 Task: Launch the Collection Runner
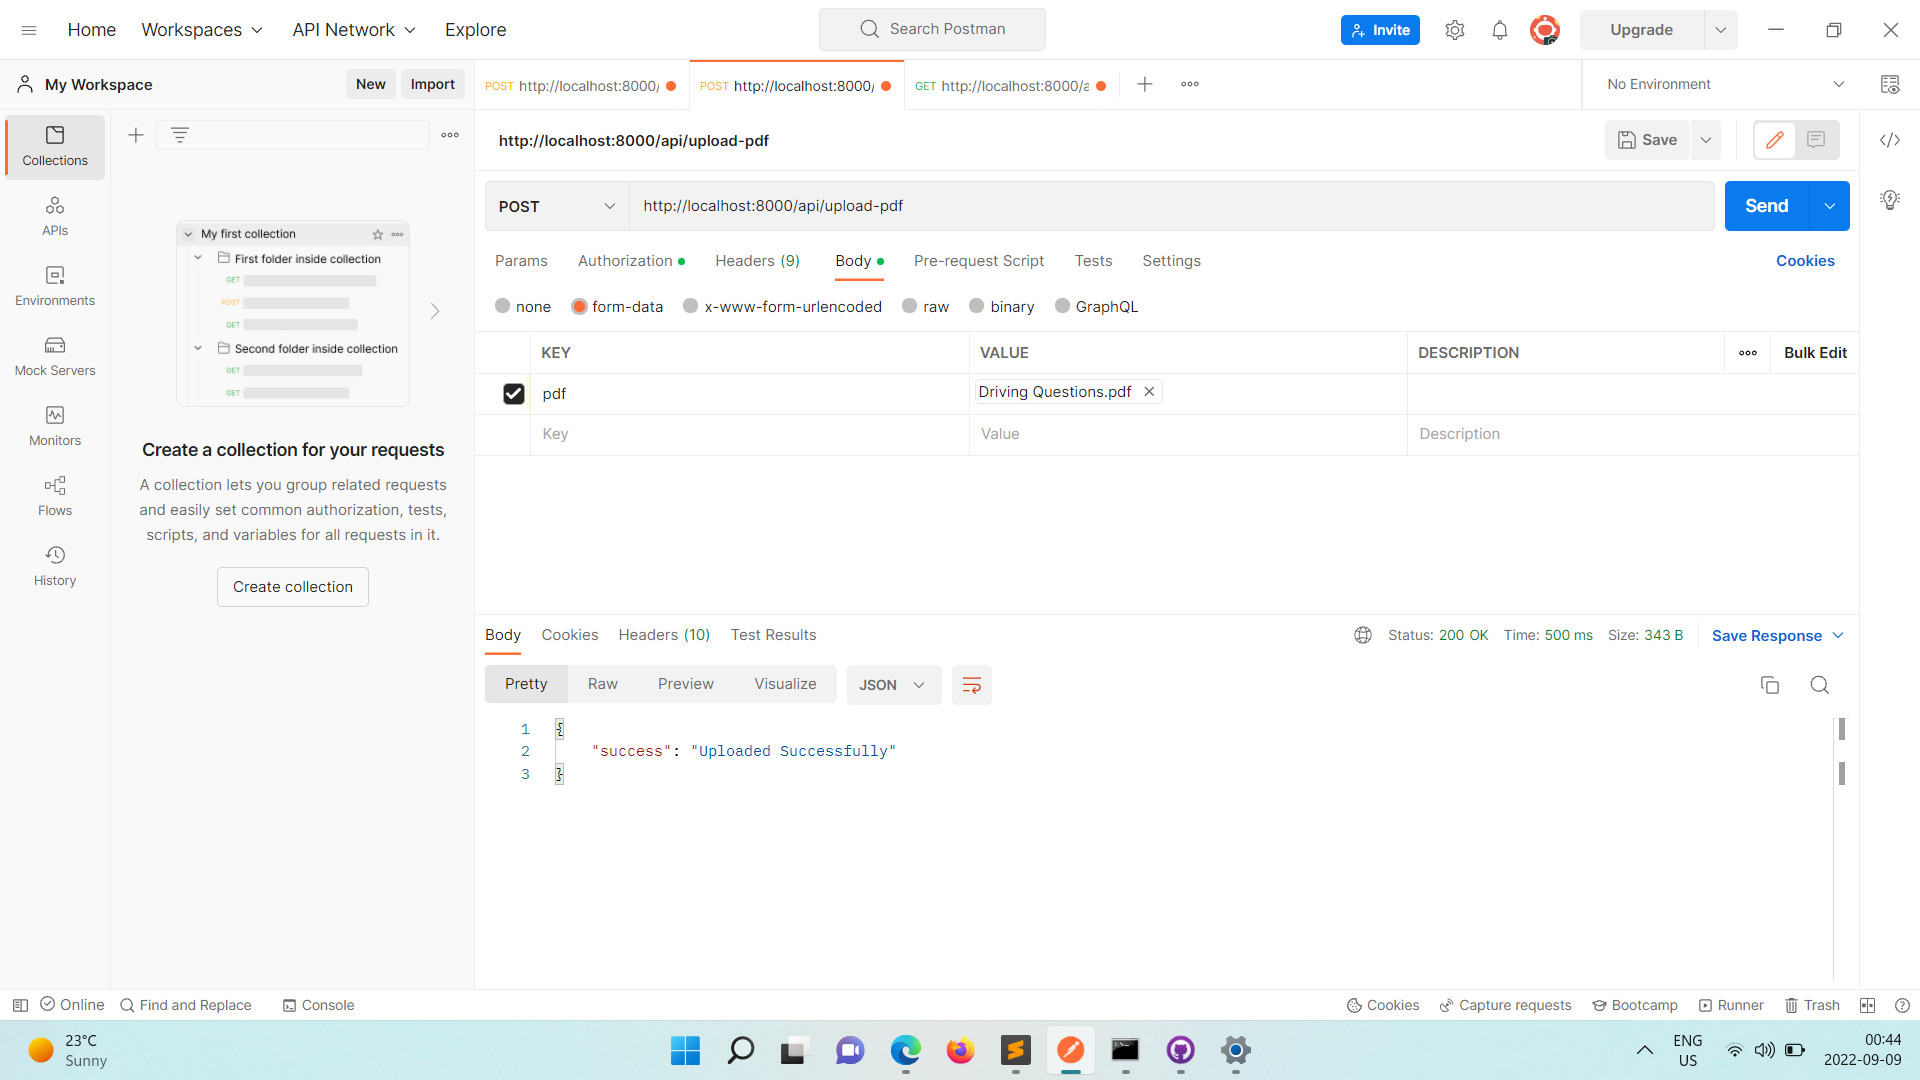point(1731,1005)
